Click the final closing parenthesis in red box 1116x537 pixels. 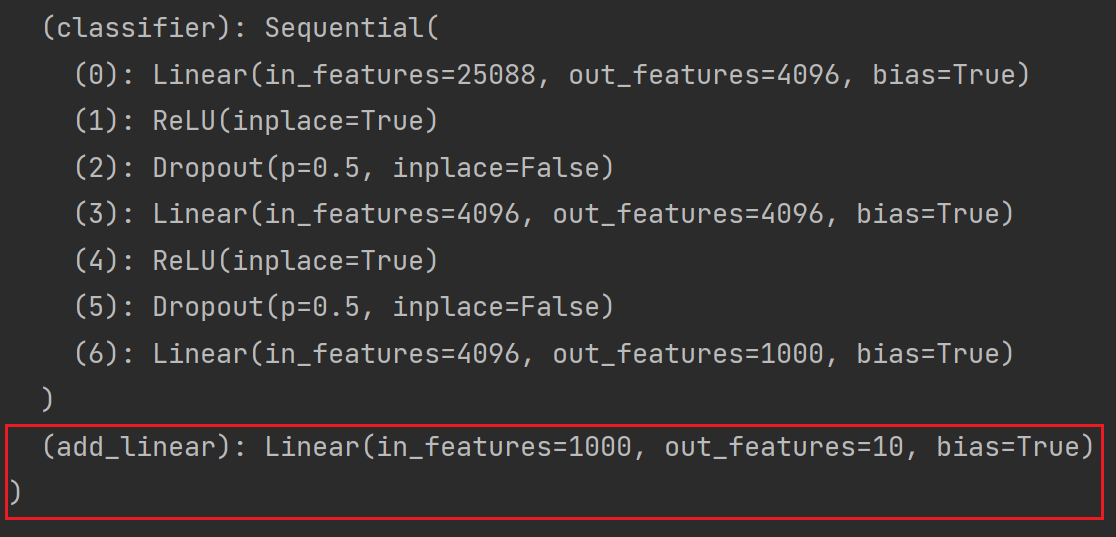pyautogui.click(x=15, y=492)
